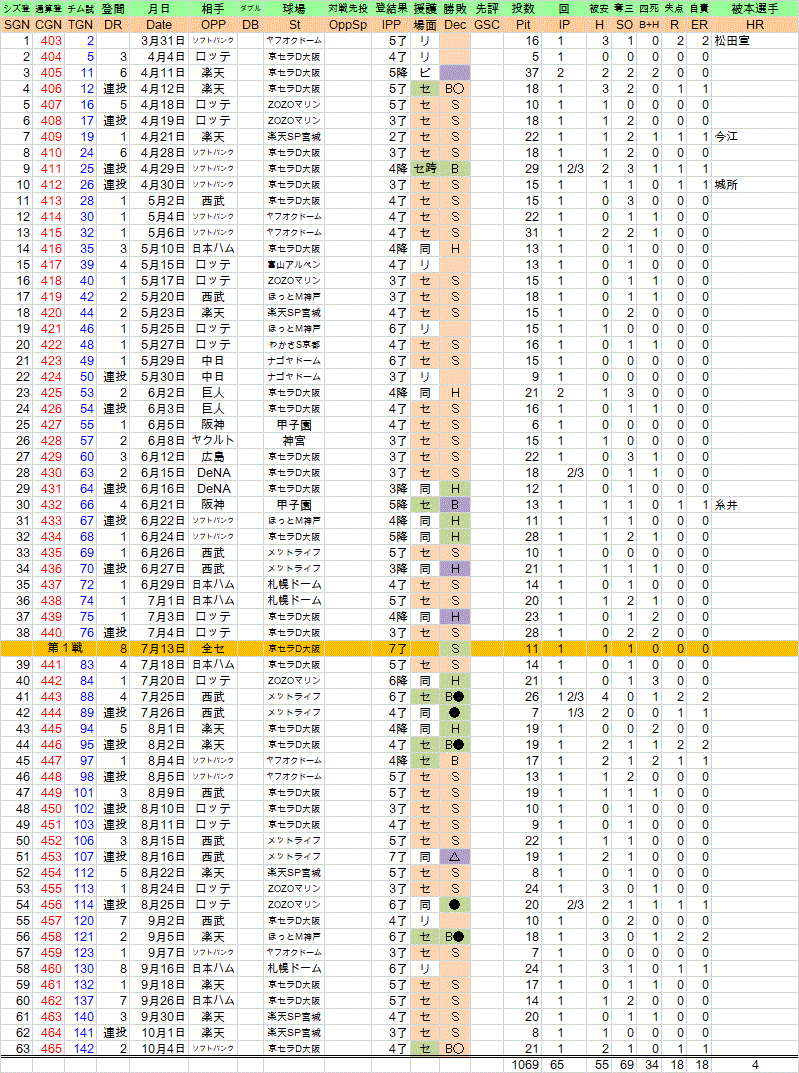The width and height of the screenshot is (799, 1073).
Task: Select the 富山アルペン stadium cell
Action: tap(294, 265)
